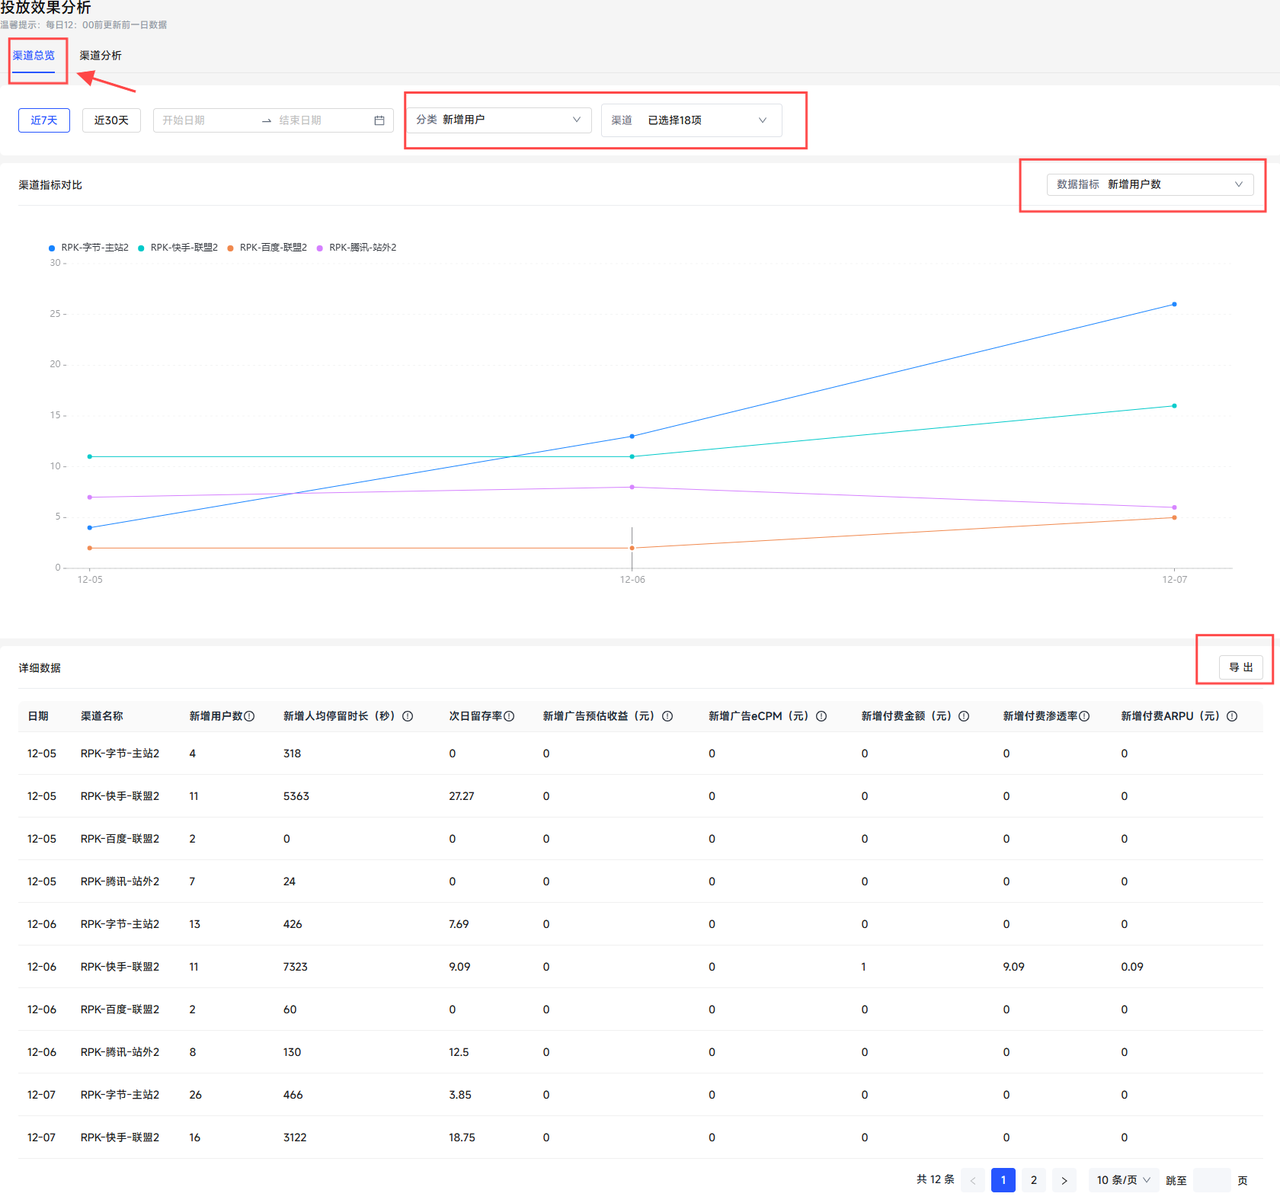Show info icon beside 新增广告预估收益（元）
1280x1203 pixels.
coord(667,716)
